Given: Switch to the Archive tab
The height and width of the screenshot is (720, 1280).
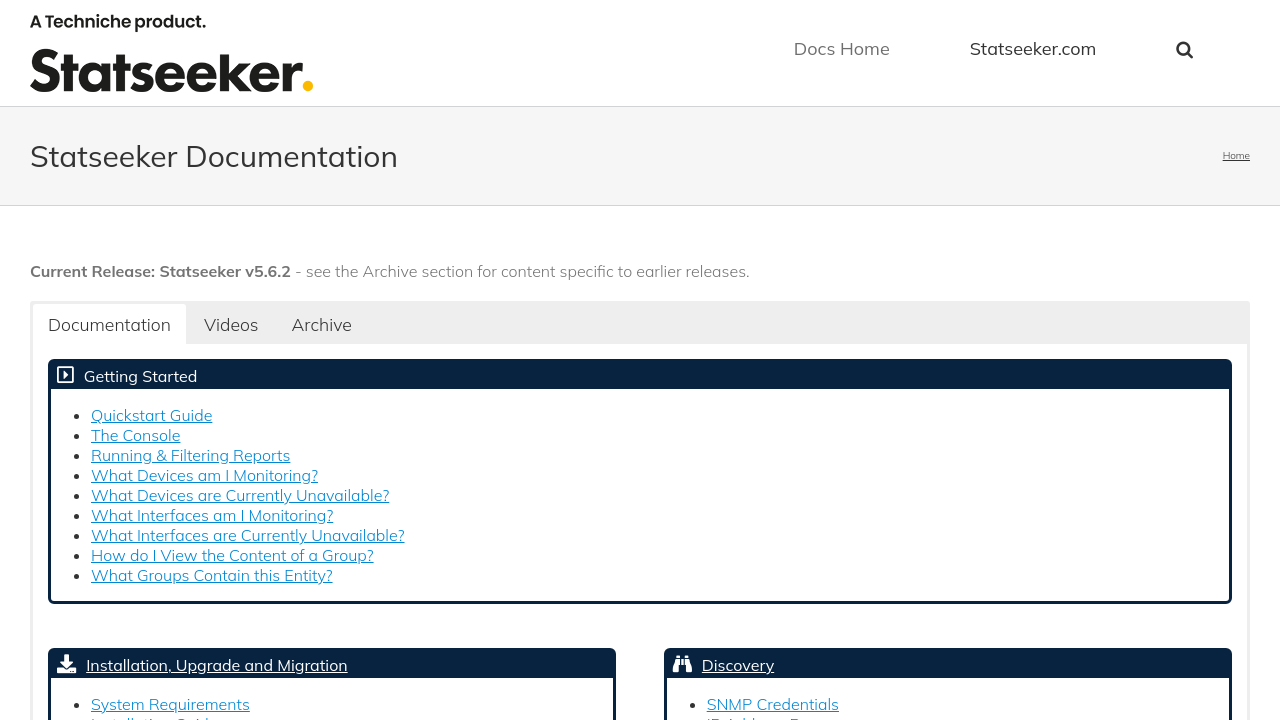Looking at the screenshot, I should [x=322, y=325].
